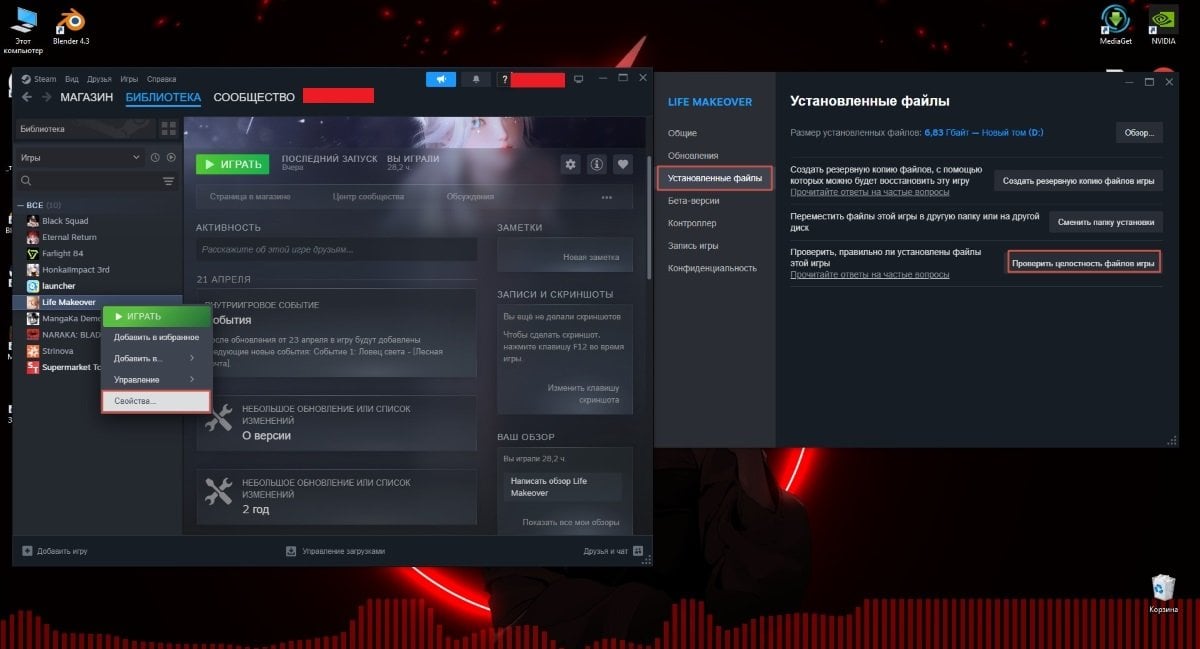Click the green ИГРАТЬ button on game page

233,164
